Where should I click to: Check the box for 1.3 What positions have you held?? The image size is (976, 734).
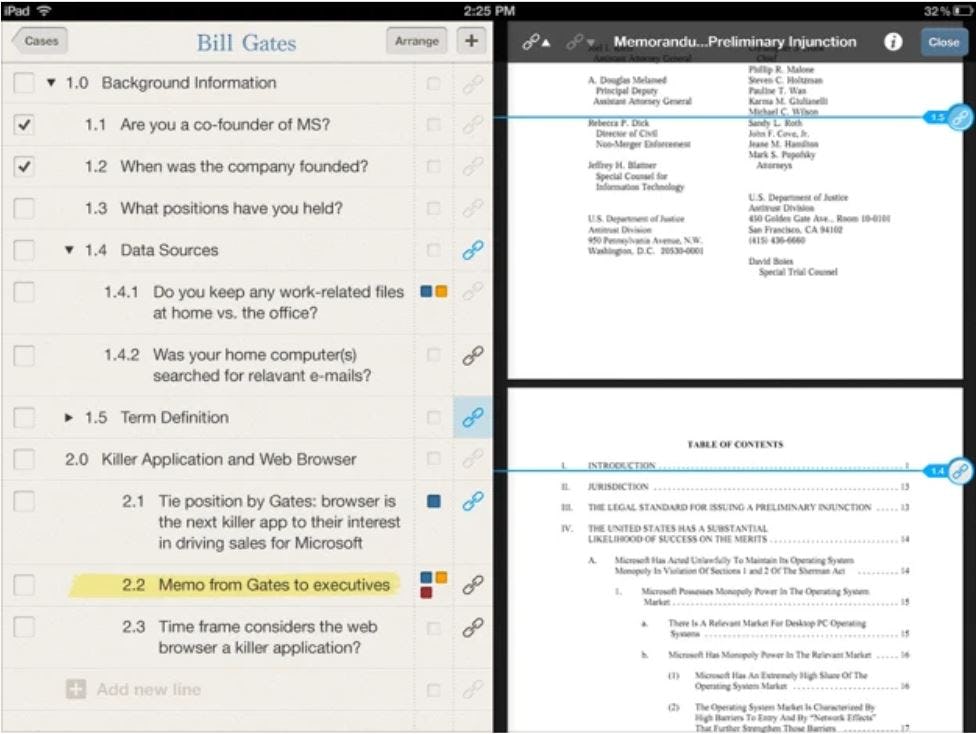[x=22, y=208]
